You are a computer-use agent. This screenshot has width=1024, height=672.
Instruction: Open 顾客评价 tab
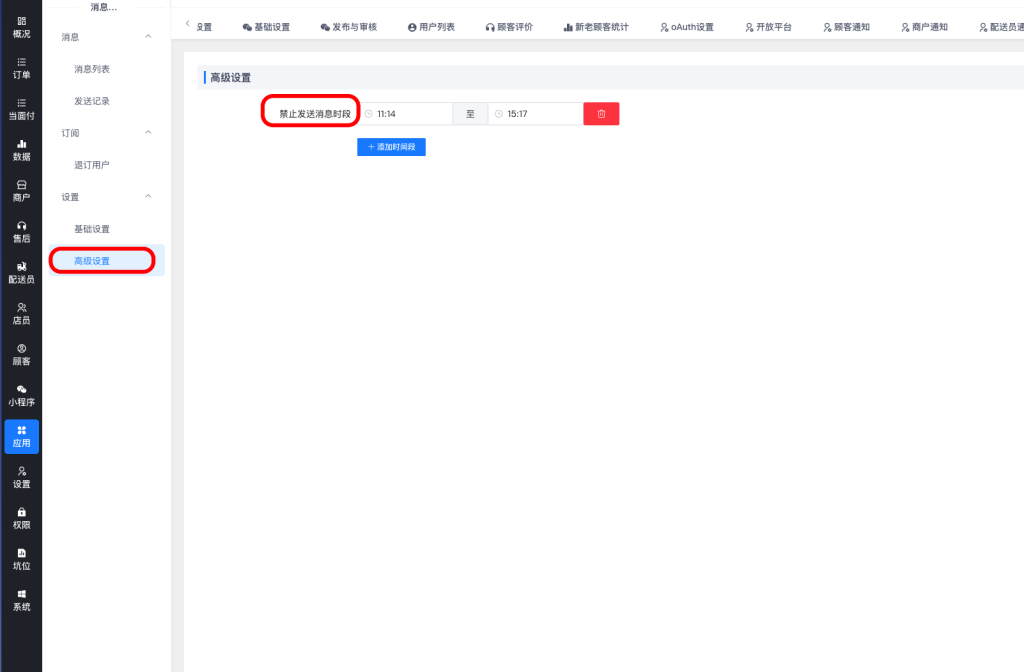(509, 27)
